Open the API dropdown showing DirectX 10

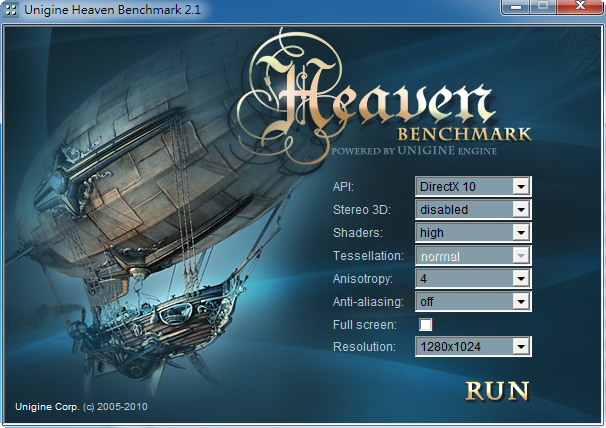(473, 187)
